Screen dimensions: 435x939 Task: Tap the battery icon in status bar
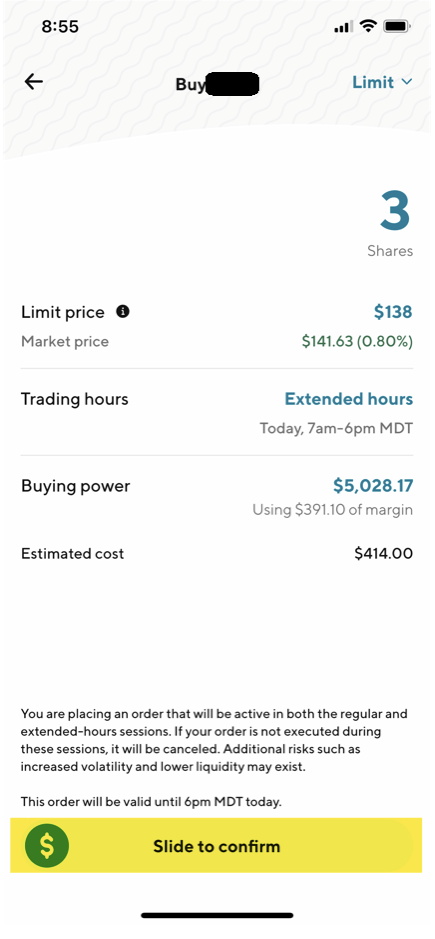(397, 26)
